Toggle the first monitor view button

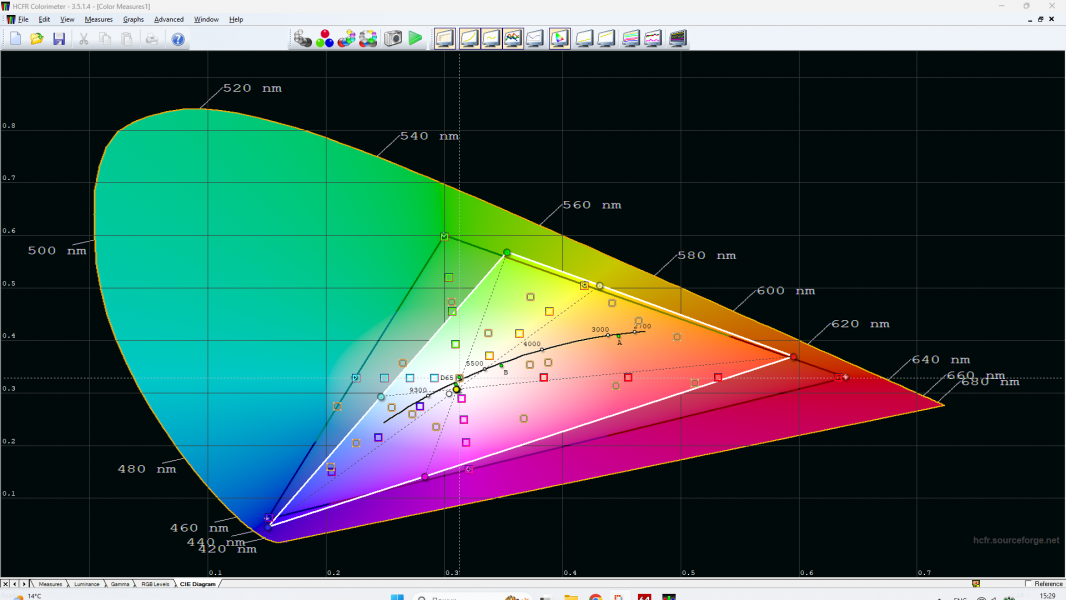tap(445, 39)
